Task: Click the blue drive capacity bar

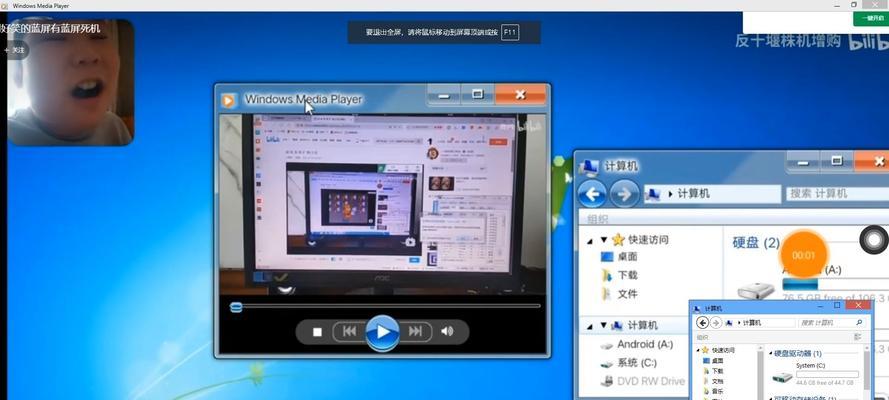Action: pos(835,284)
